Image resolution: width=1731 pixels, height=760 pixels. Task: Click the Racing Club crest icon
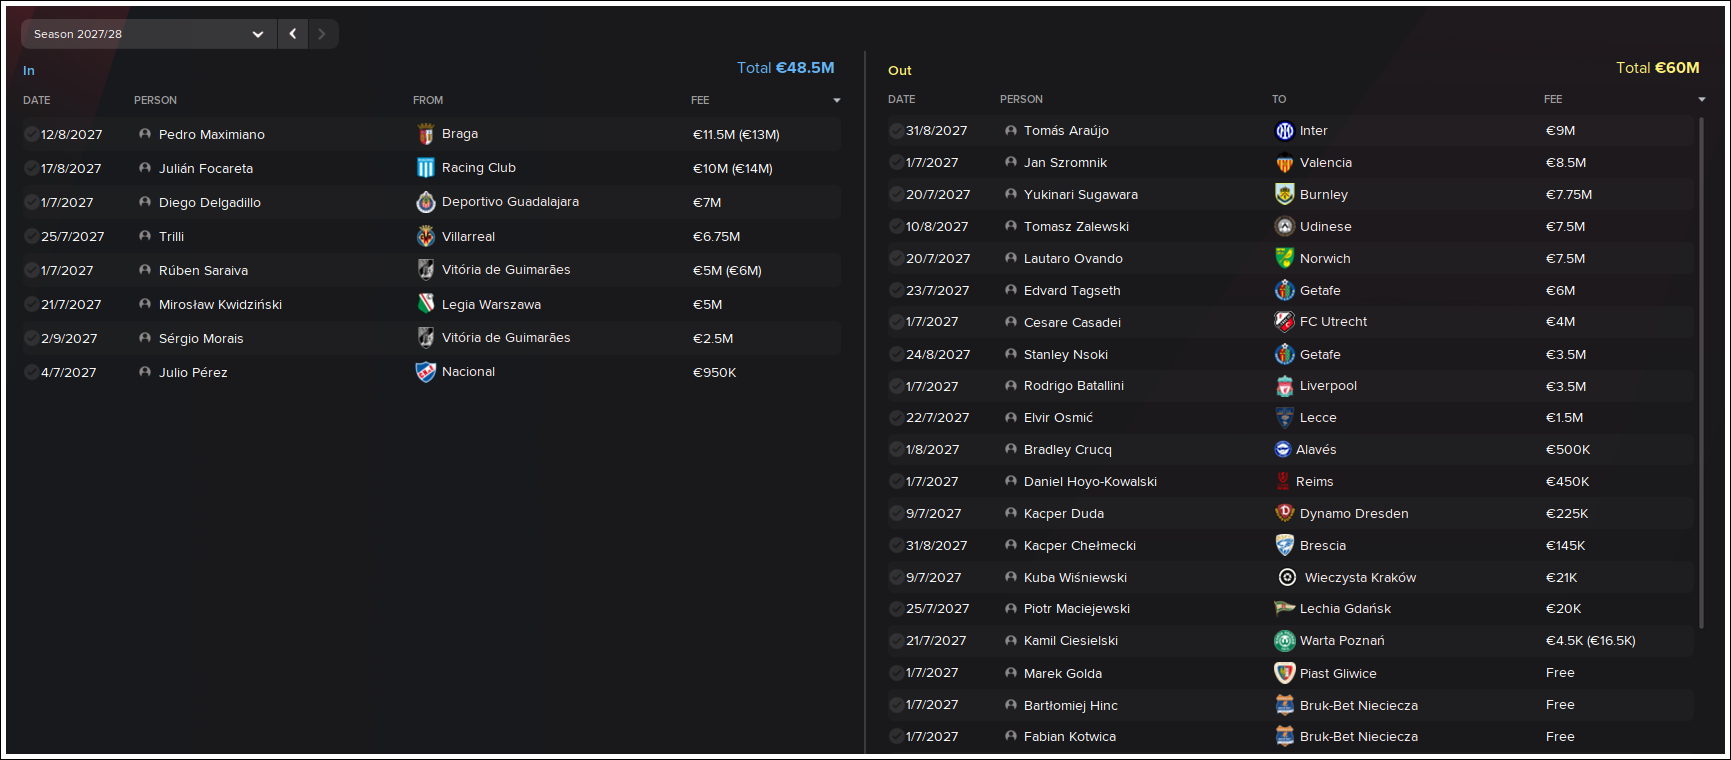[426, 168]
